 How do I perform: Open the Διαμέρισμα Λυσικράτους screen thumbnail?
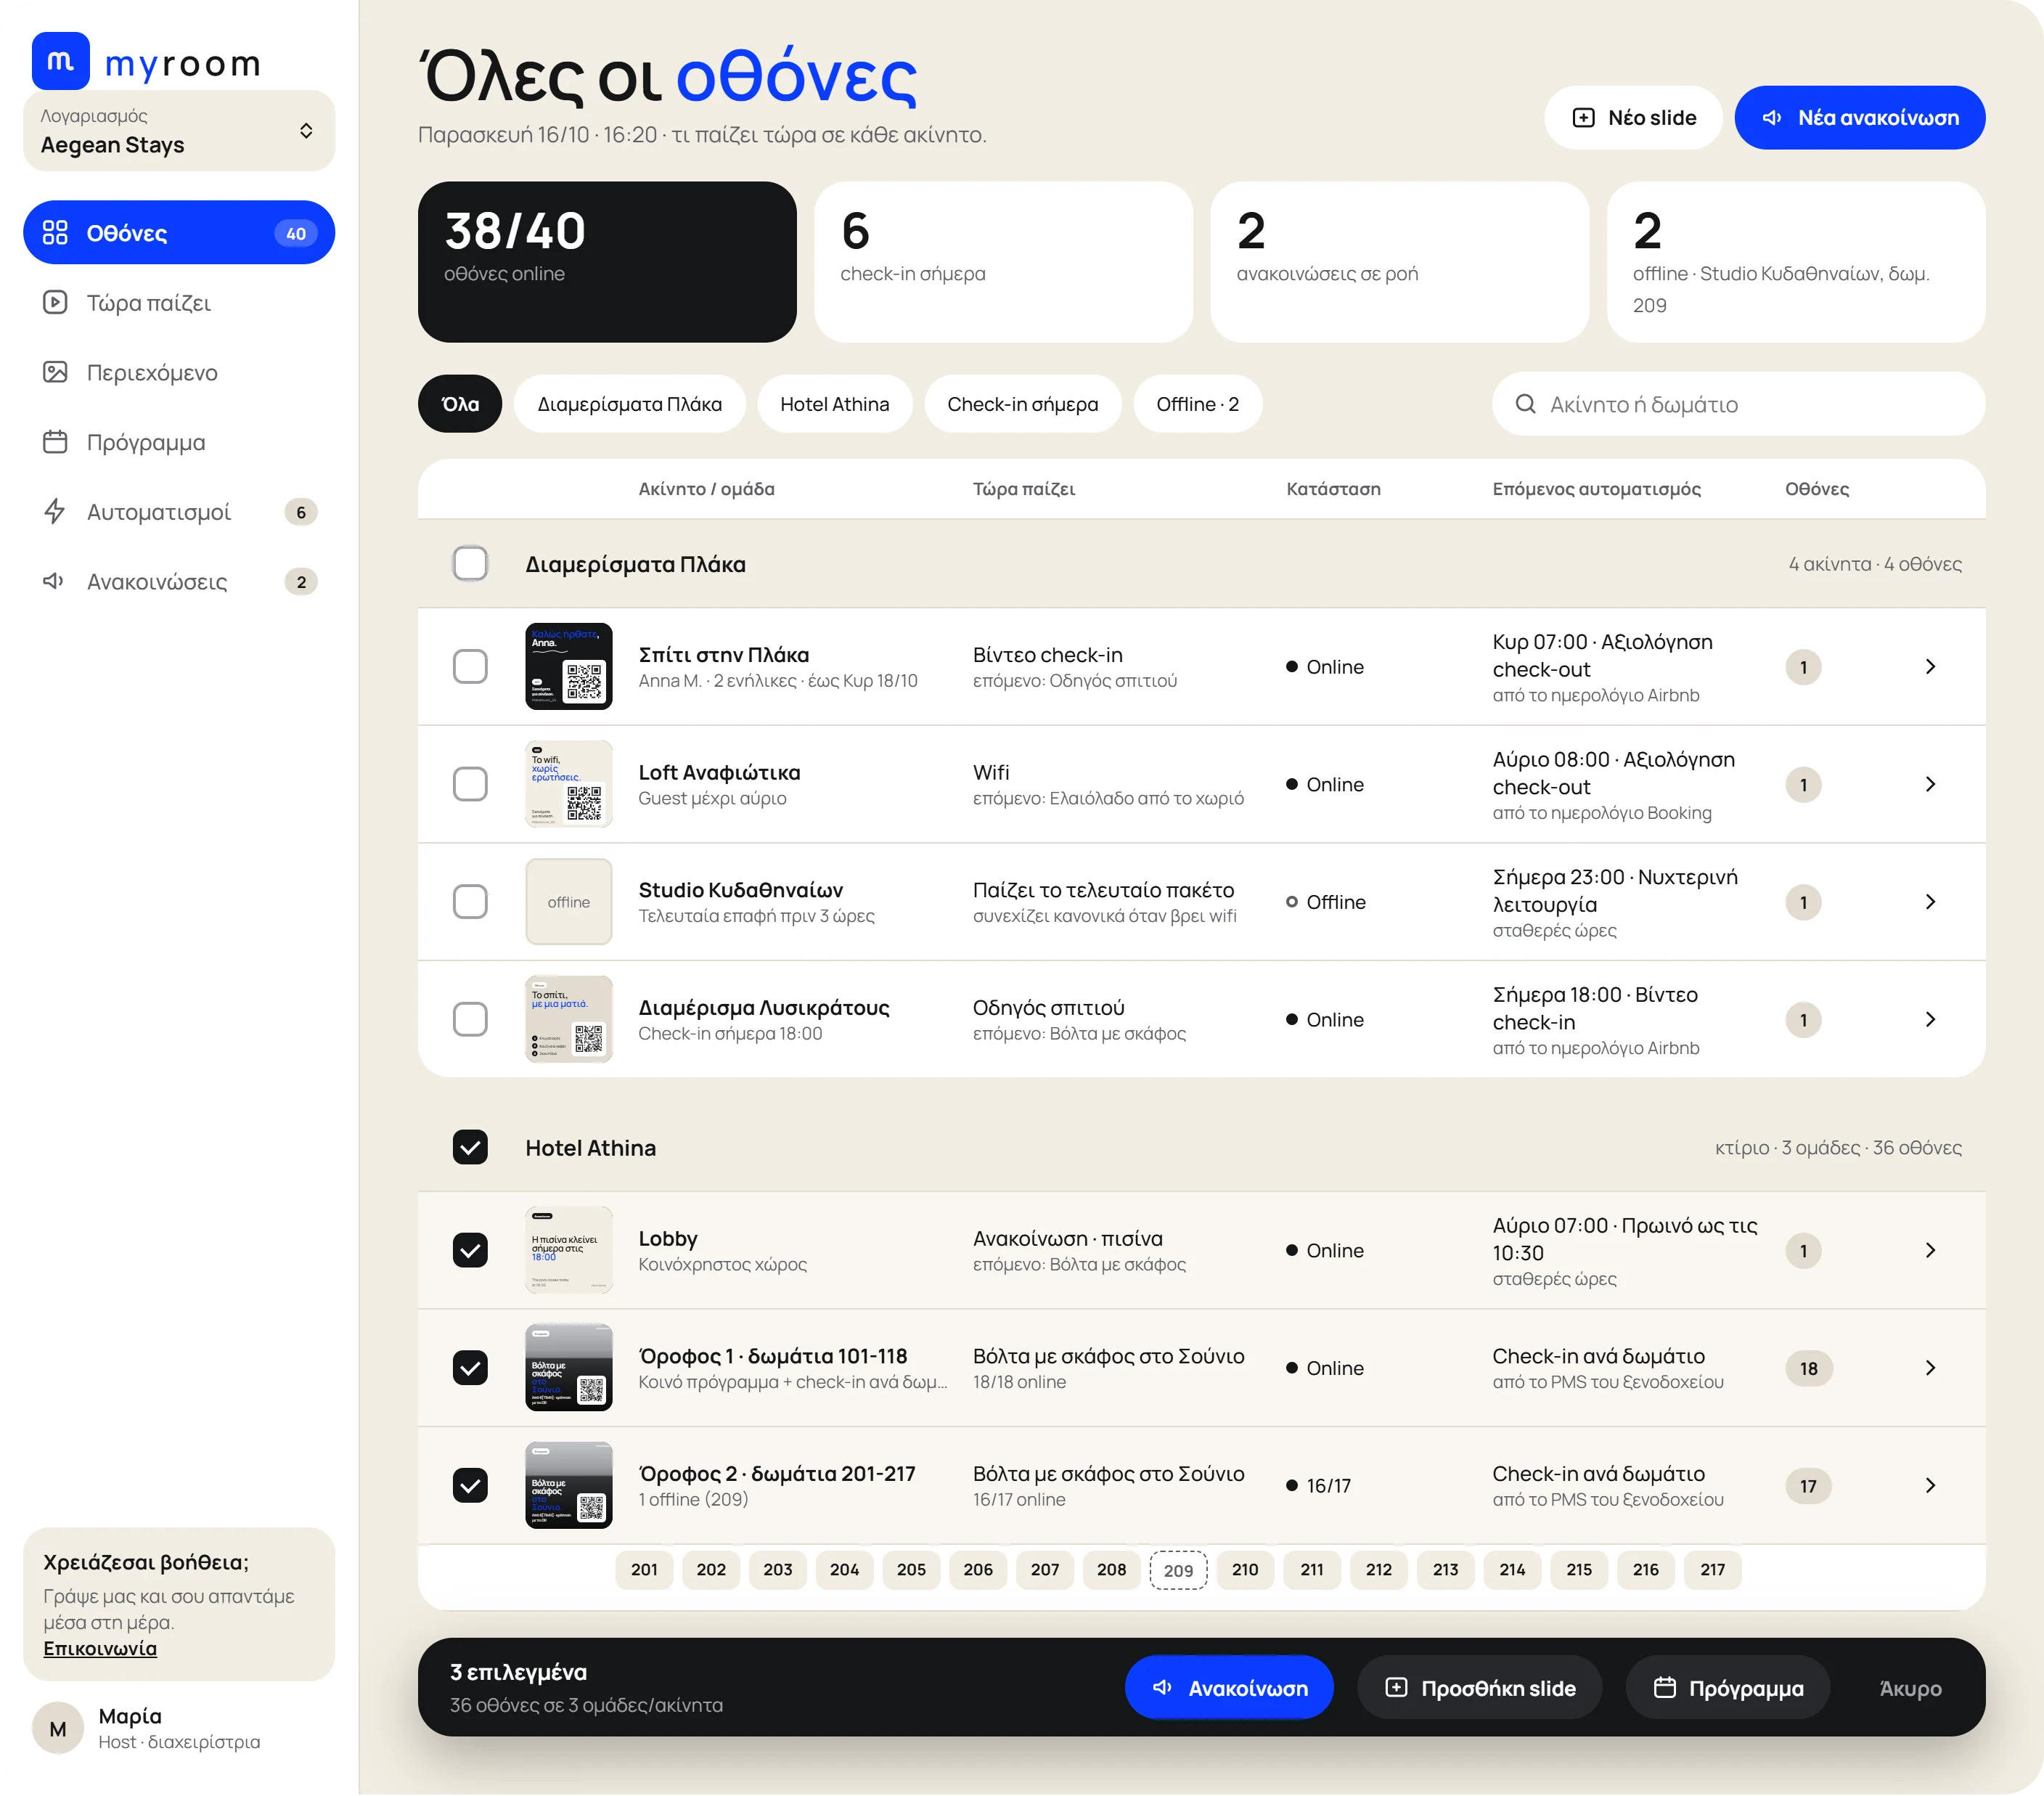569,1019
